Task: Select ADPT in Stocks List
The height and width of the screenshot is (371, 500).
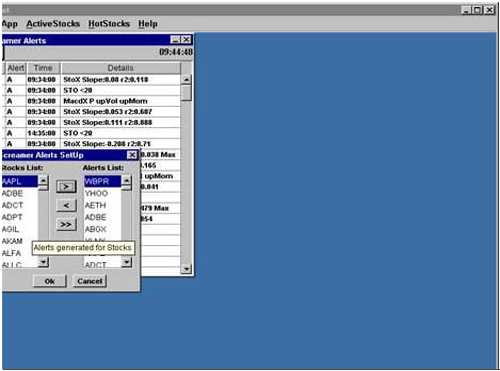Action: 20,217
